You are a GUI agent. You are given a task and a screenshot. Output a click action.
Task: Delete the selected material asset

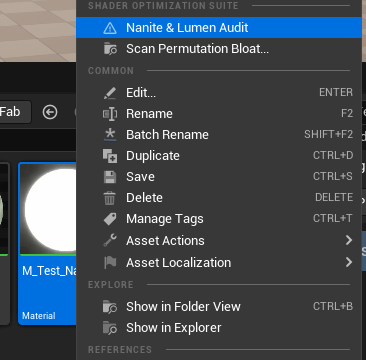pos(219,197)
